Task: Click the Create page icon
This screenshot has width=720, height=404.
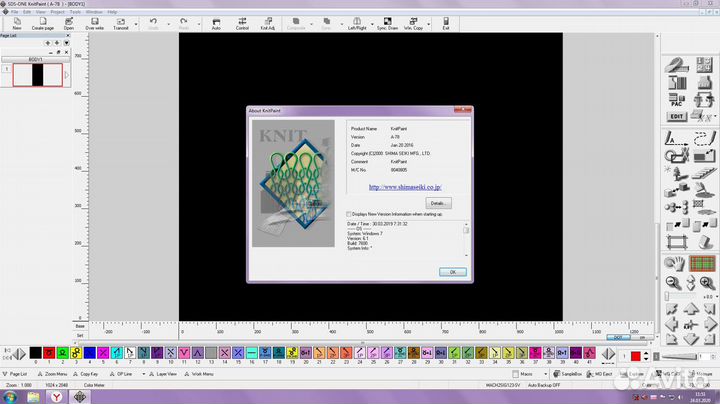Action: coord(43,24)
